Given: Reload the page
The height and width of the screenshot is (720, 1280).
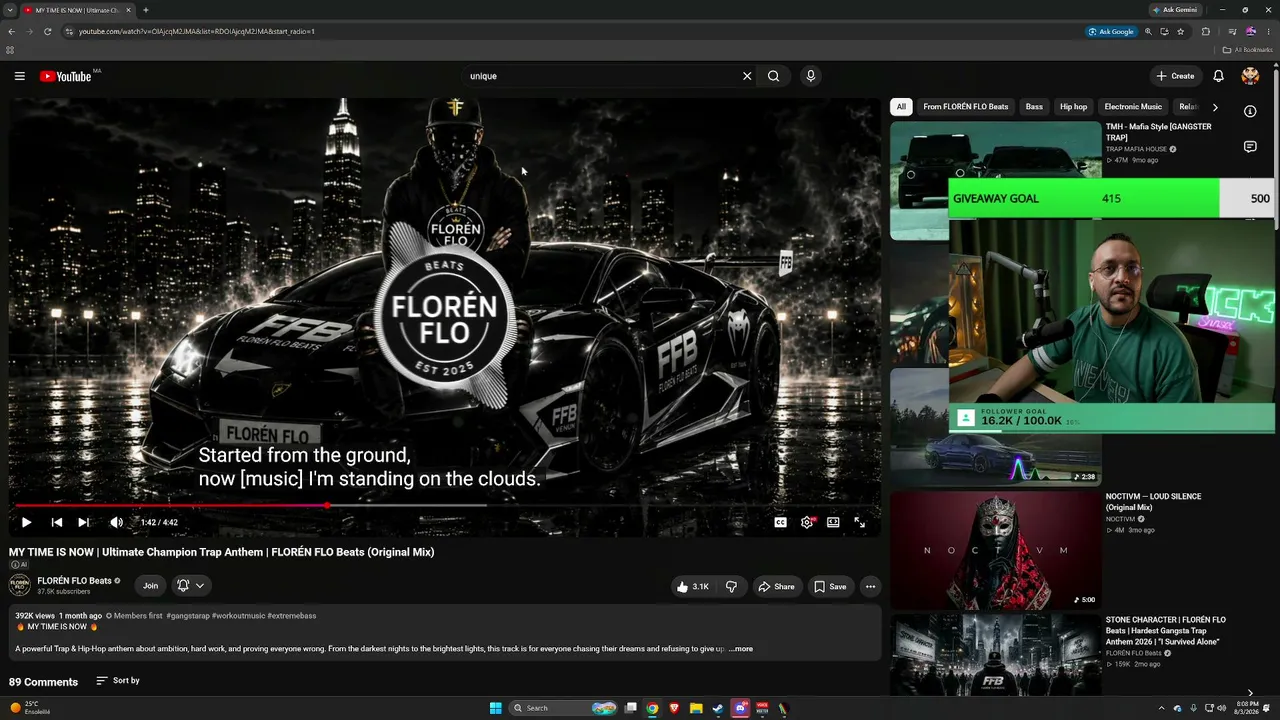Looking at the screenshot, I should pyautogui.click(x=47, y=31).
